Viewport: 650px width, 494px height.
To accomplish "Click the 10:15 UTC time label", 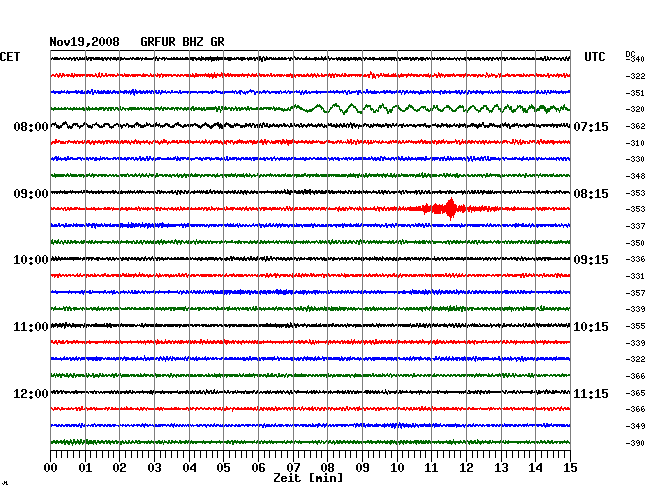I will [591, 327].
